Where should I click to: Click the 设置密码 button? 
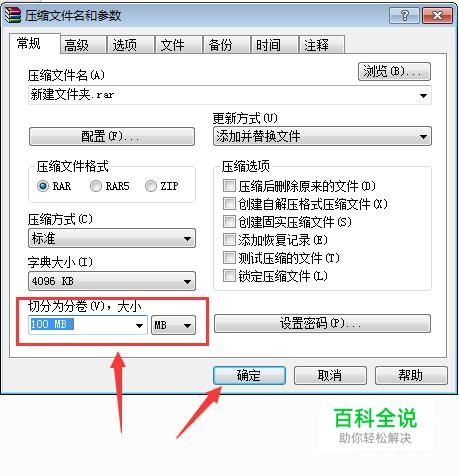[322, 323]
